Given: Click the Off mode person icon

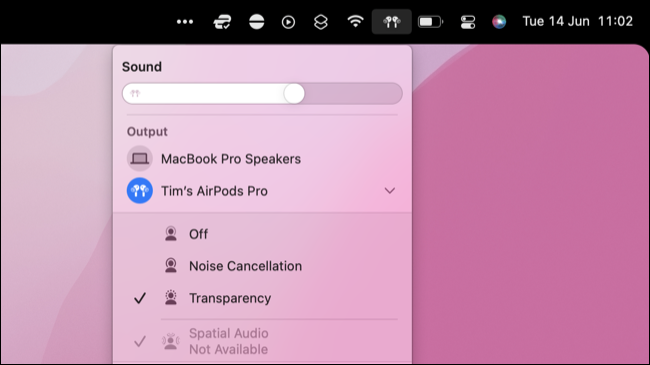Looking at the screenshot, I should point(171,234).
